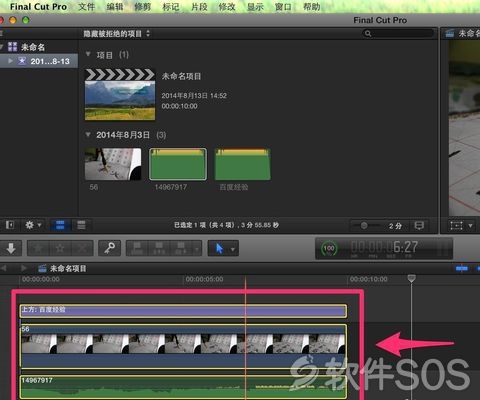The image size is (480, 400).
Task: Adjust the clip duration zoom slider
Action: pyautogui.click(x=364, y=226)
